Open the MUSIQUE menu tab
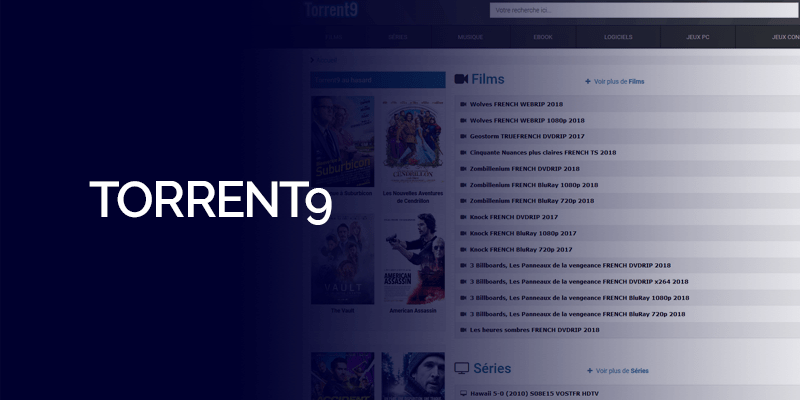 point(470,37)
